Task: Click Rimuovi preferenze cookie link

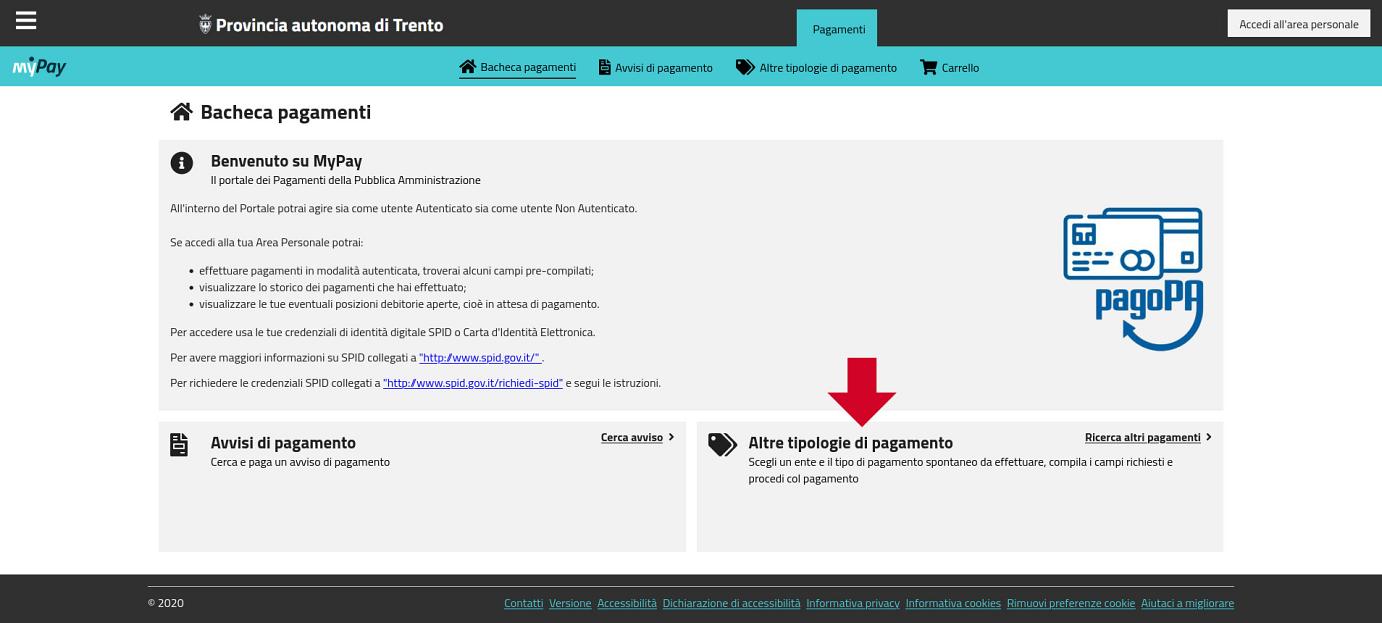Action: pyautogui.click(x=1071, y=603)
